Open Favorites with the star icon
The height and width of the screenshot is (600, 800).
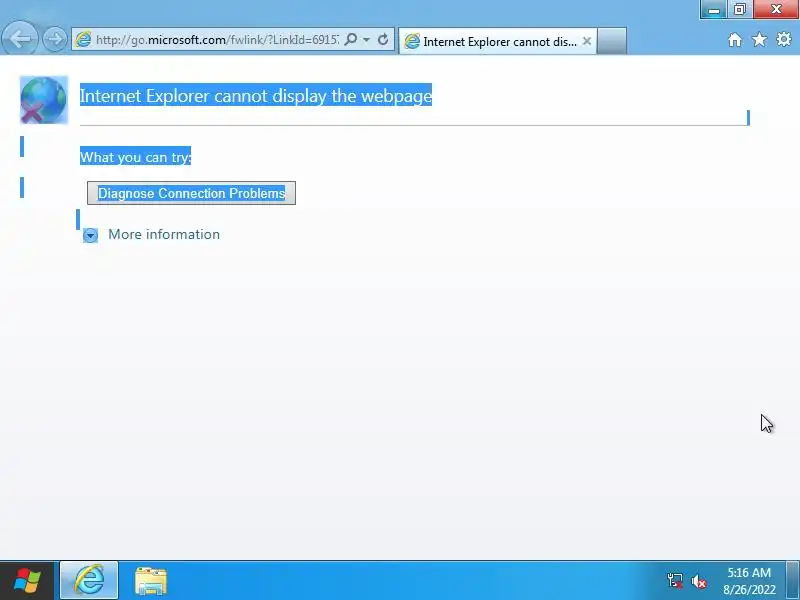pos(759,39)
